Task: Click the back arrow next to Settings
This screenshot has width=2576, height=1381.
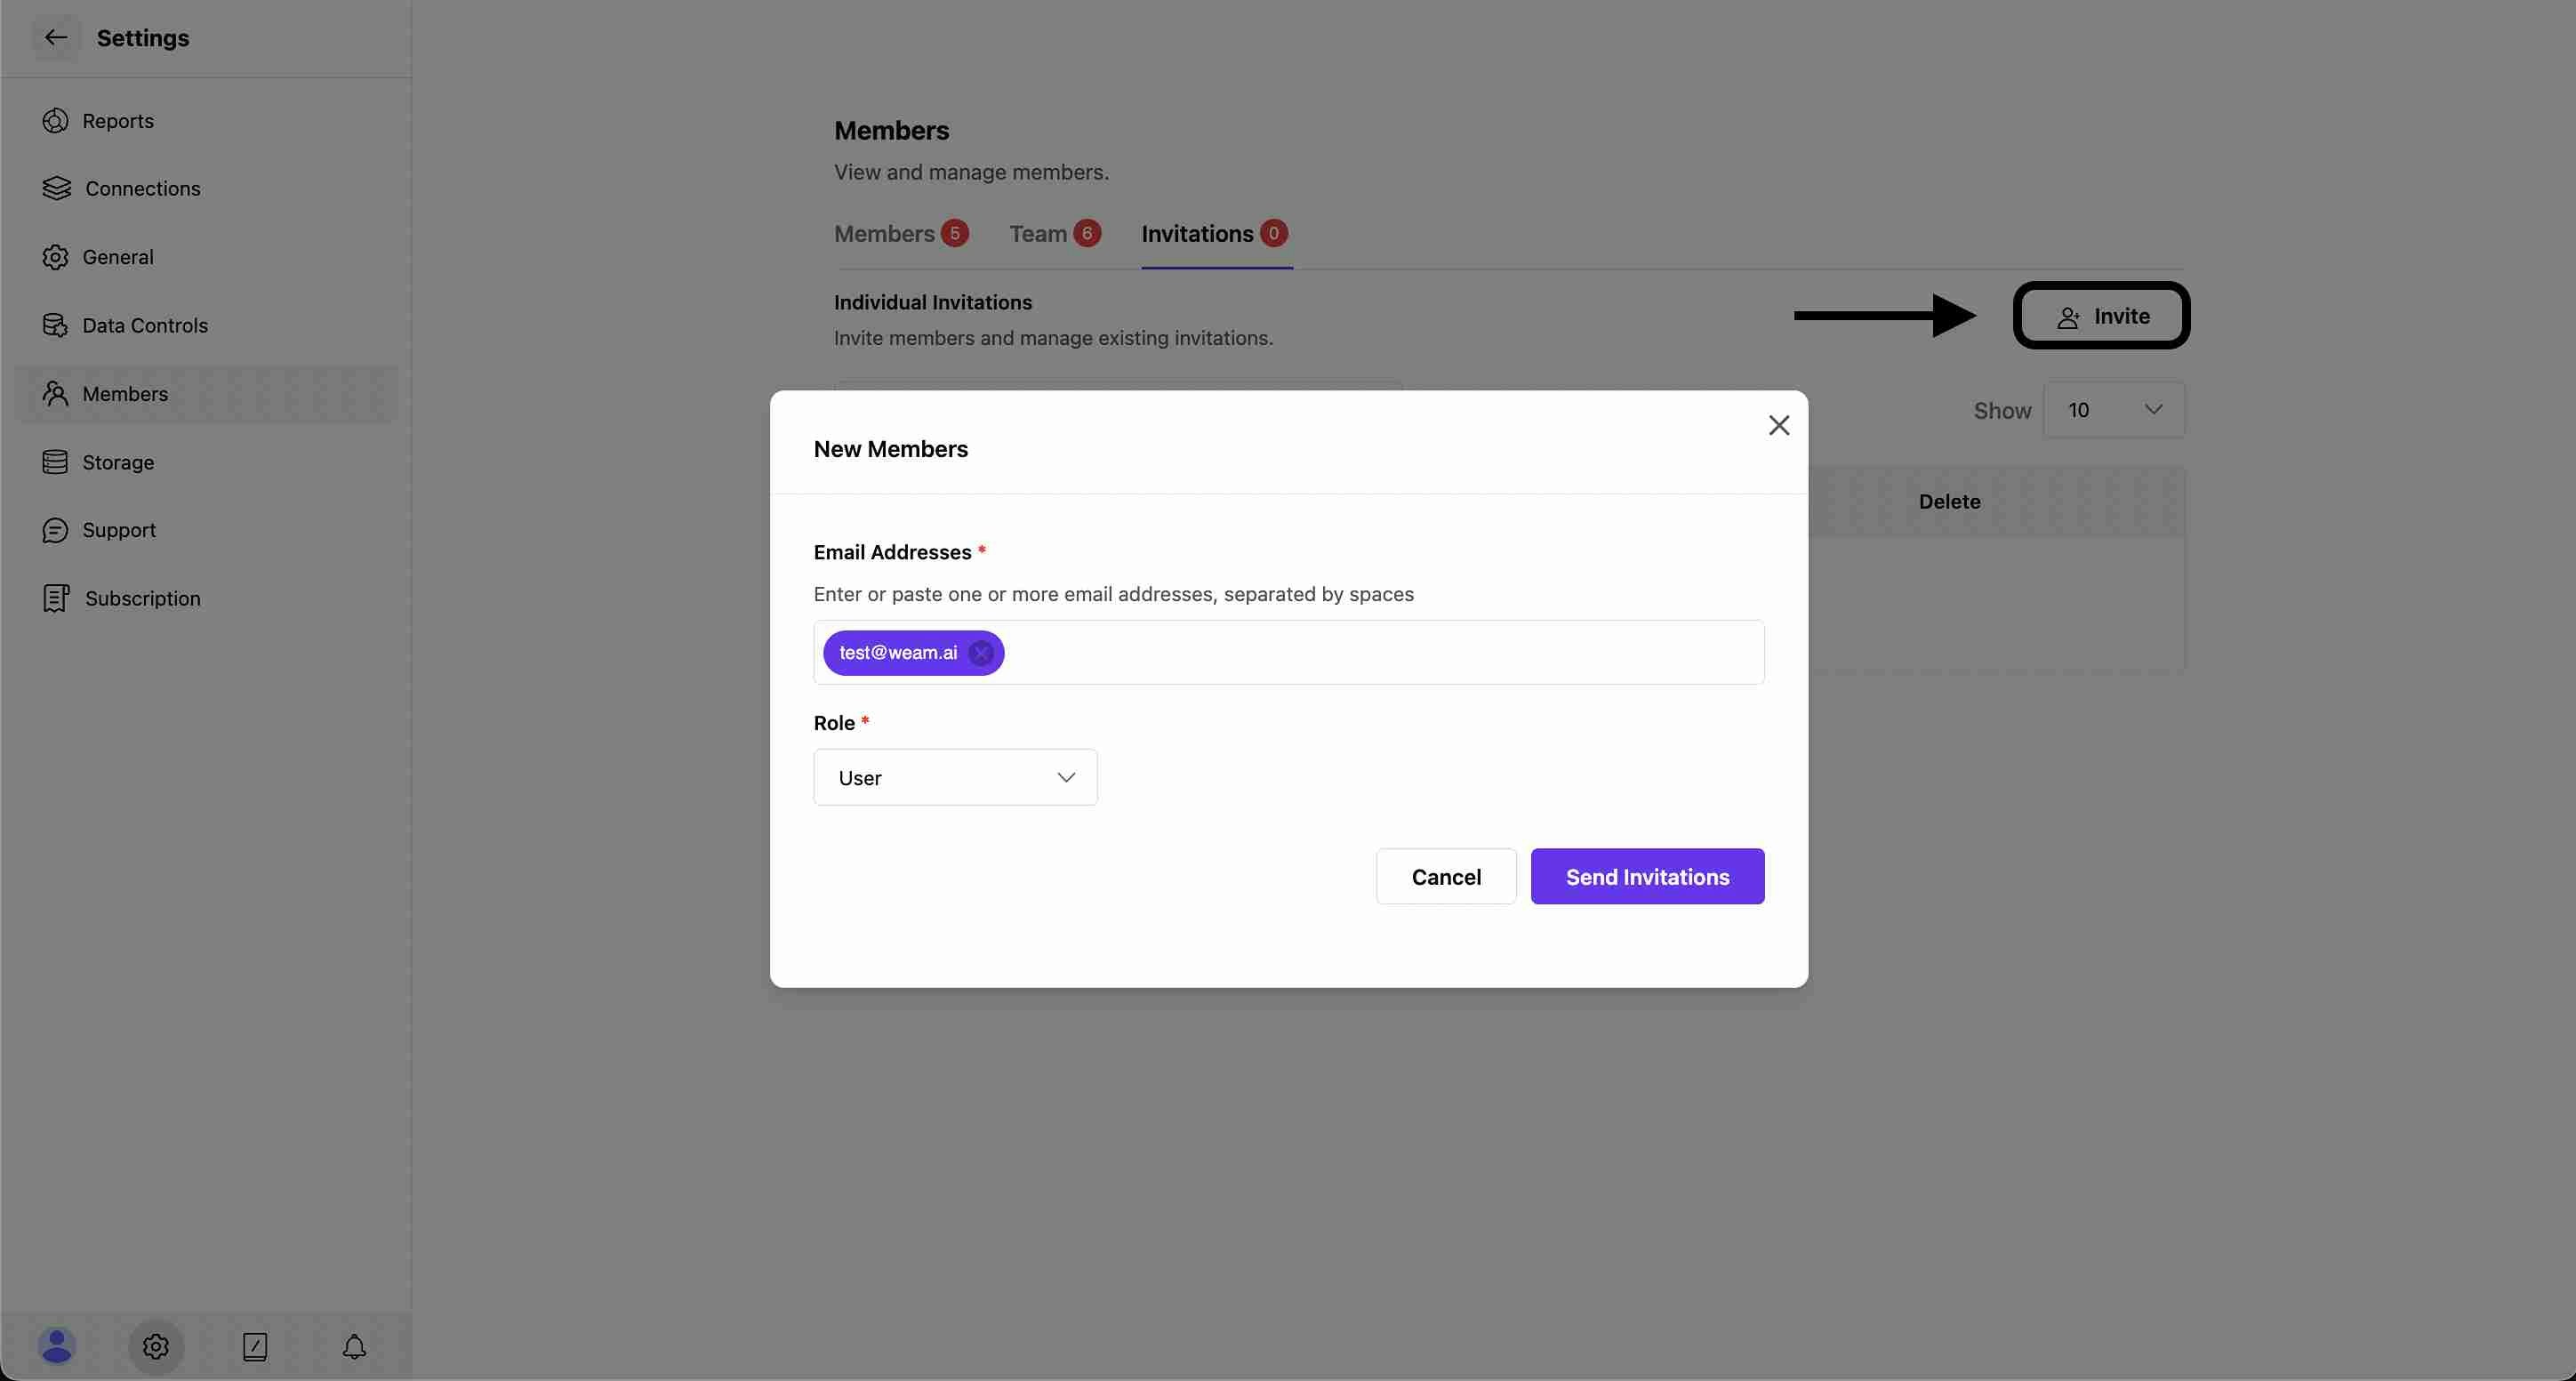Action: click(x=56, y=38)
